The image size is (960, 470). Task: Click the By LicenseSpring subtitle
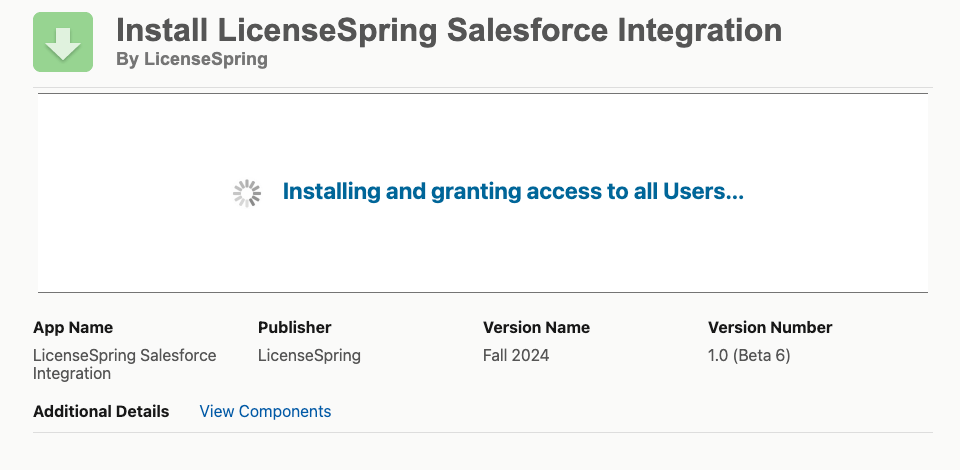pyautogui.click(x=192, y=59)
